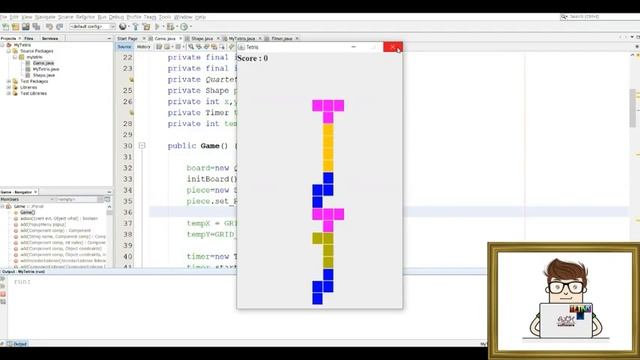Select MyTetris.java in the Projects tree
640x360 pixels.
(x=46, y=69)
